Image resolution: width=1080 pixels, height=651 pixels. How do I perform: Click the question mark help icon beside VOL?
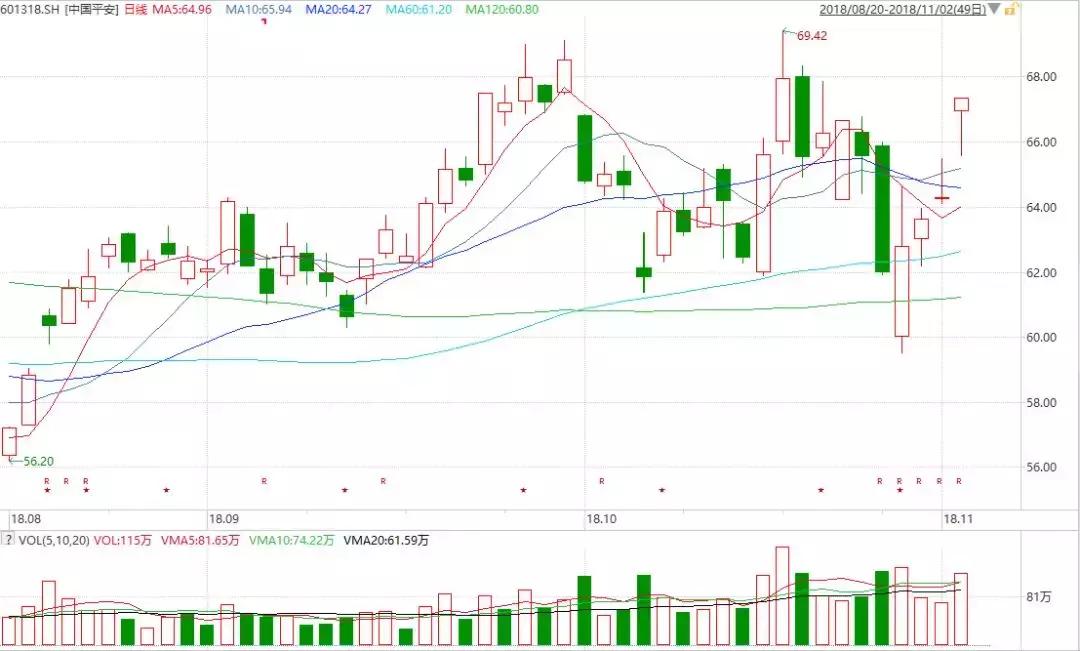point(8,540)
